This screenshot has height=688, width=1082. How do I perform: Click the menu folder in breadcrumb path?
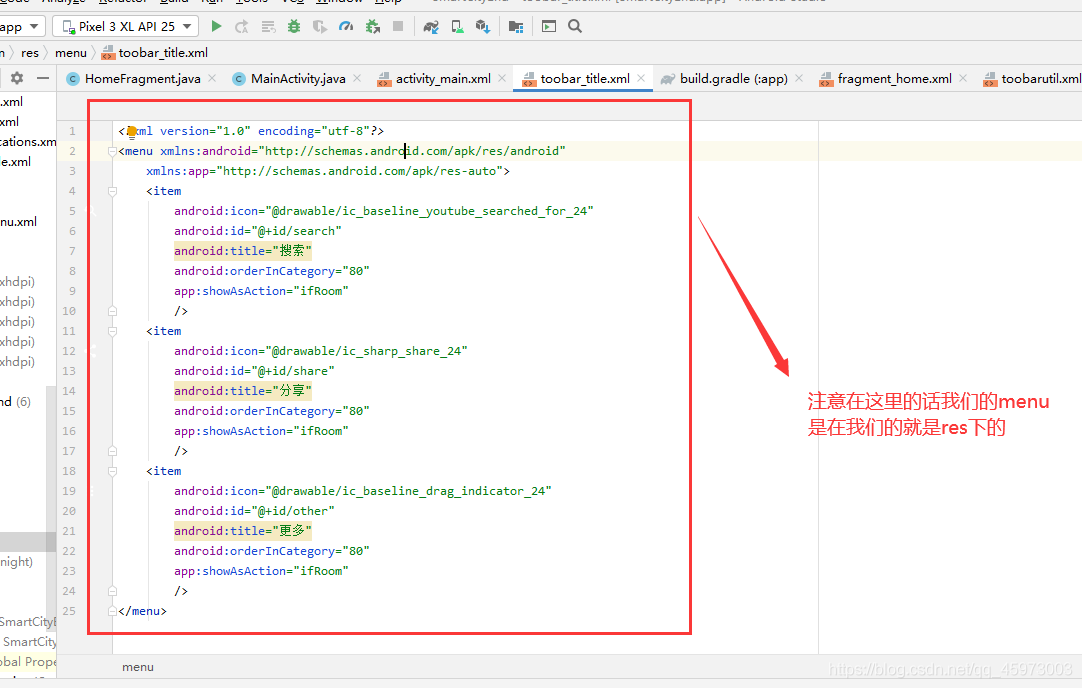(70, 53)
